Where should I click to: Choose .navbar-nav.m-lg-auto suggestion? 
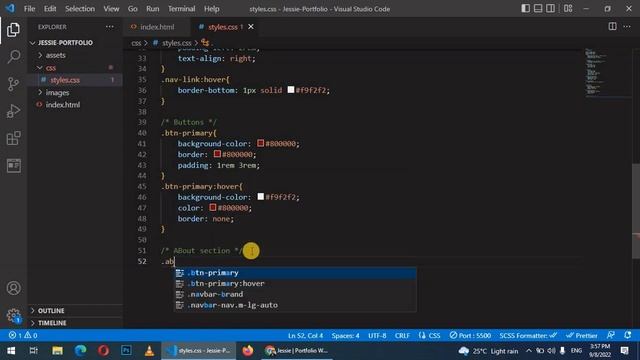295,305
